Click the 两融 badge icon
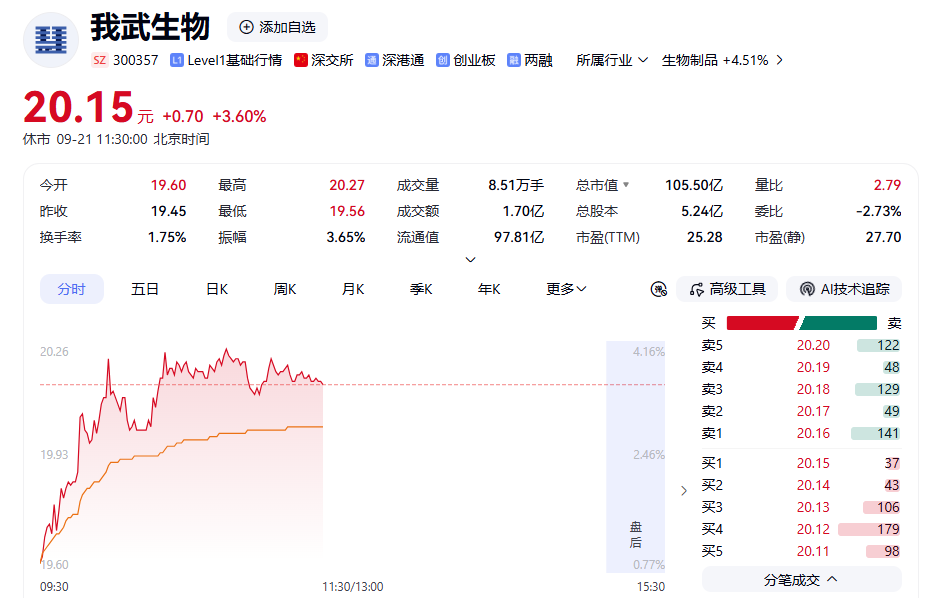Image resolution: width=928 pixels, height=598 pixels. (x=514, y=60)
